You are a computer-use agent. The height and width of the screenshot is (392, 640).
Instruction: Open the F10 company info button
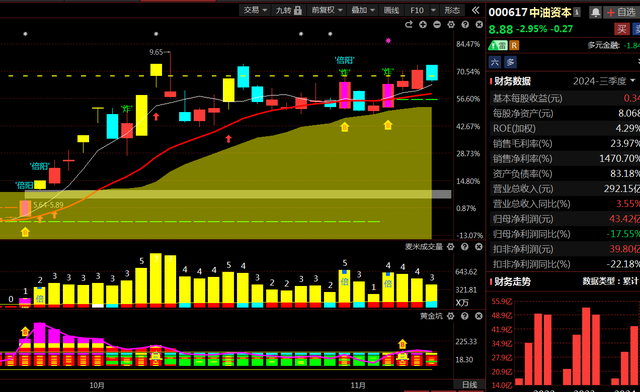coord(417,10)
